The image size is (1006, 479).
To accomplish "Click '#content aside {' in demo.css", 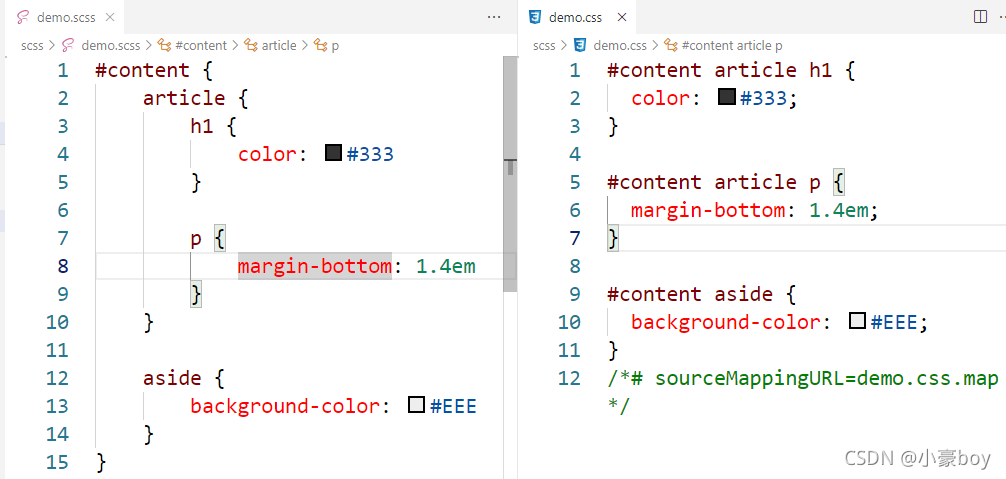I will click(x=701, y=294).
